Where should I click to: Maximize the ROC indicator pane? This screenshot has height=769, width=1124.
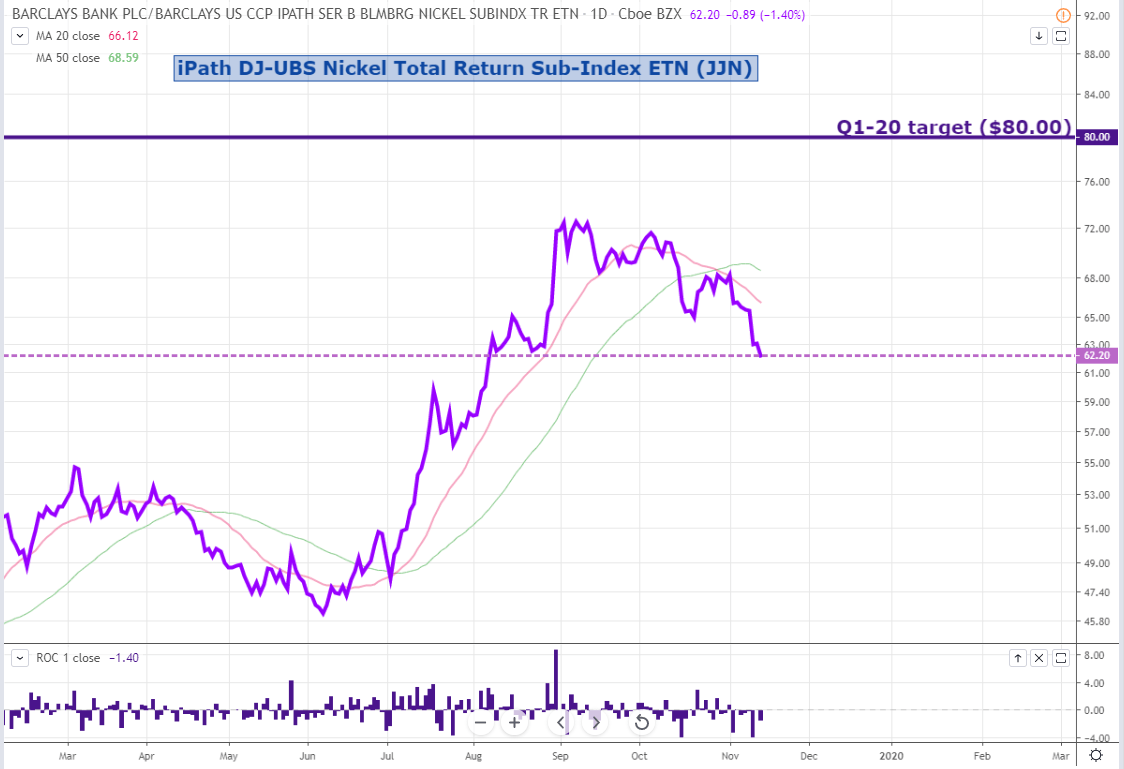(x=1062, y=658)
